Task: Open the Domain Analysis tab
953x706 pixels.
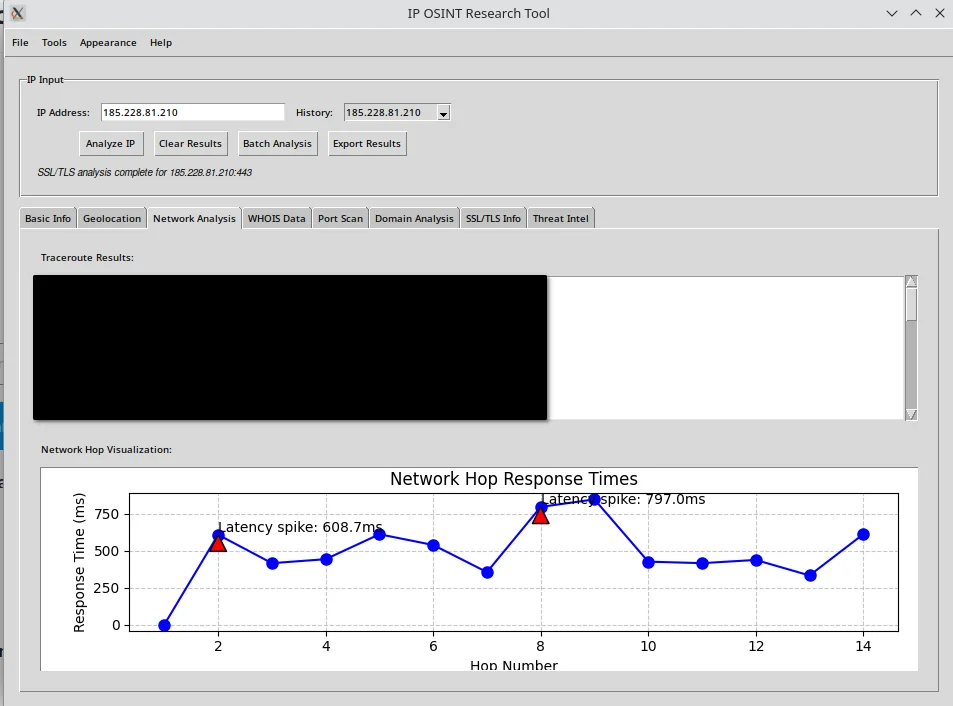Action: coord(414,219)
